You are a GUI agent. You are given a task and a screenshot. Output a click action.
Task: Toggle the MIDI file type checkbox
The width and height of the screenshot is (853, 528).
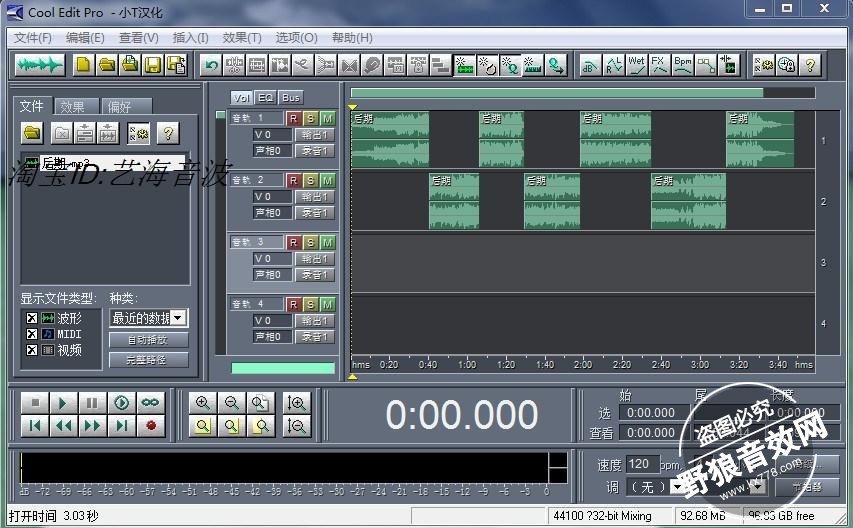[x=32, y=334]
